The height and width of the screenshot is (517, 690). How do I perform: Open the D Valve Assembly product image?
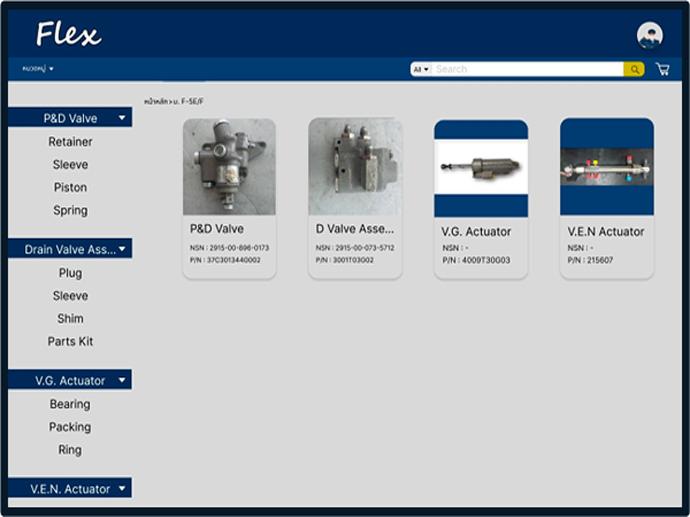pos(355,166)
